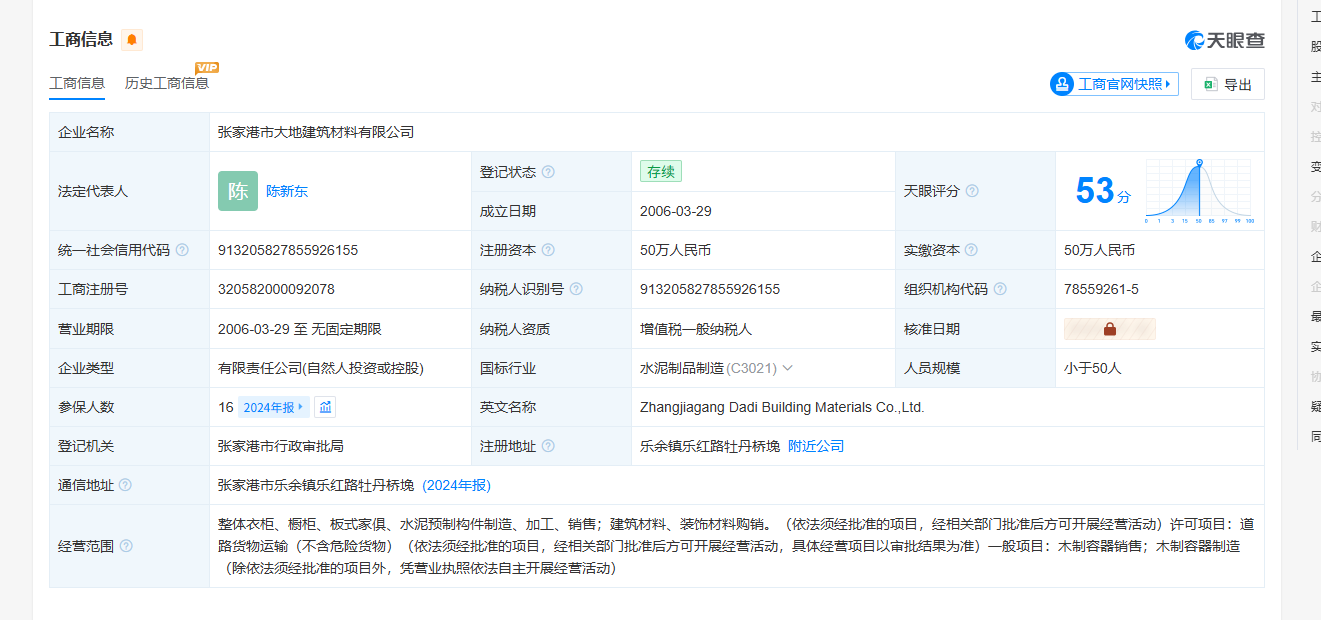Click help icon next to 天眼评分
1321x620 pixels.
972,191
